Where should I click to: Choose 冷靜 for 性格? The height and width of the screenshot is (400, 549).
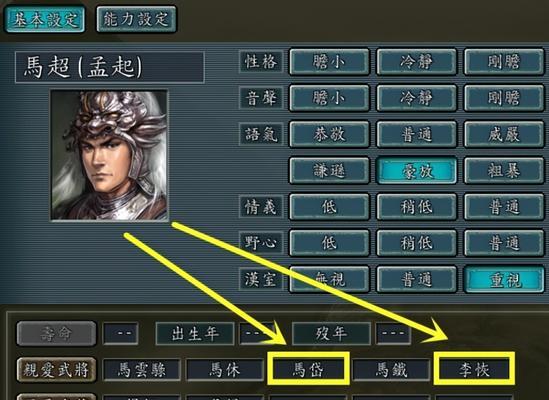pyautogui.click(x=416, y=62)
